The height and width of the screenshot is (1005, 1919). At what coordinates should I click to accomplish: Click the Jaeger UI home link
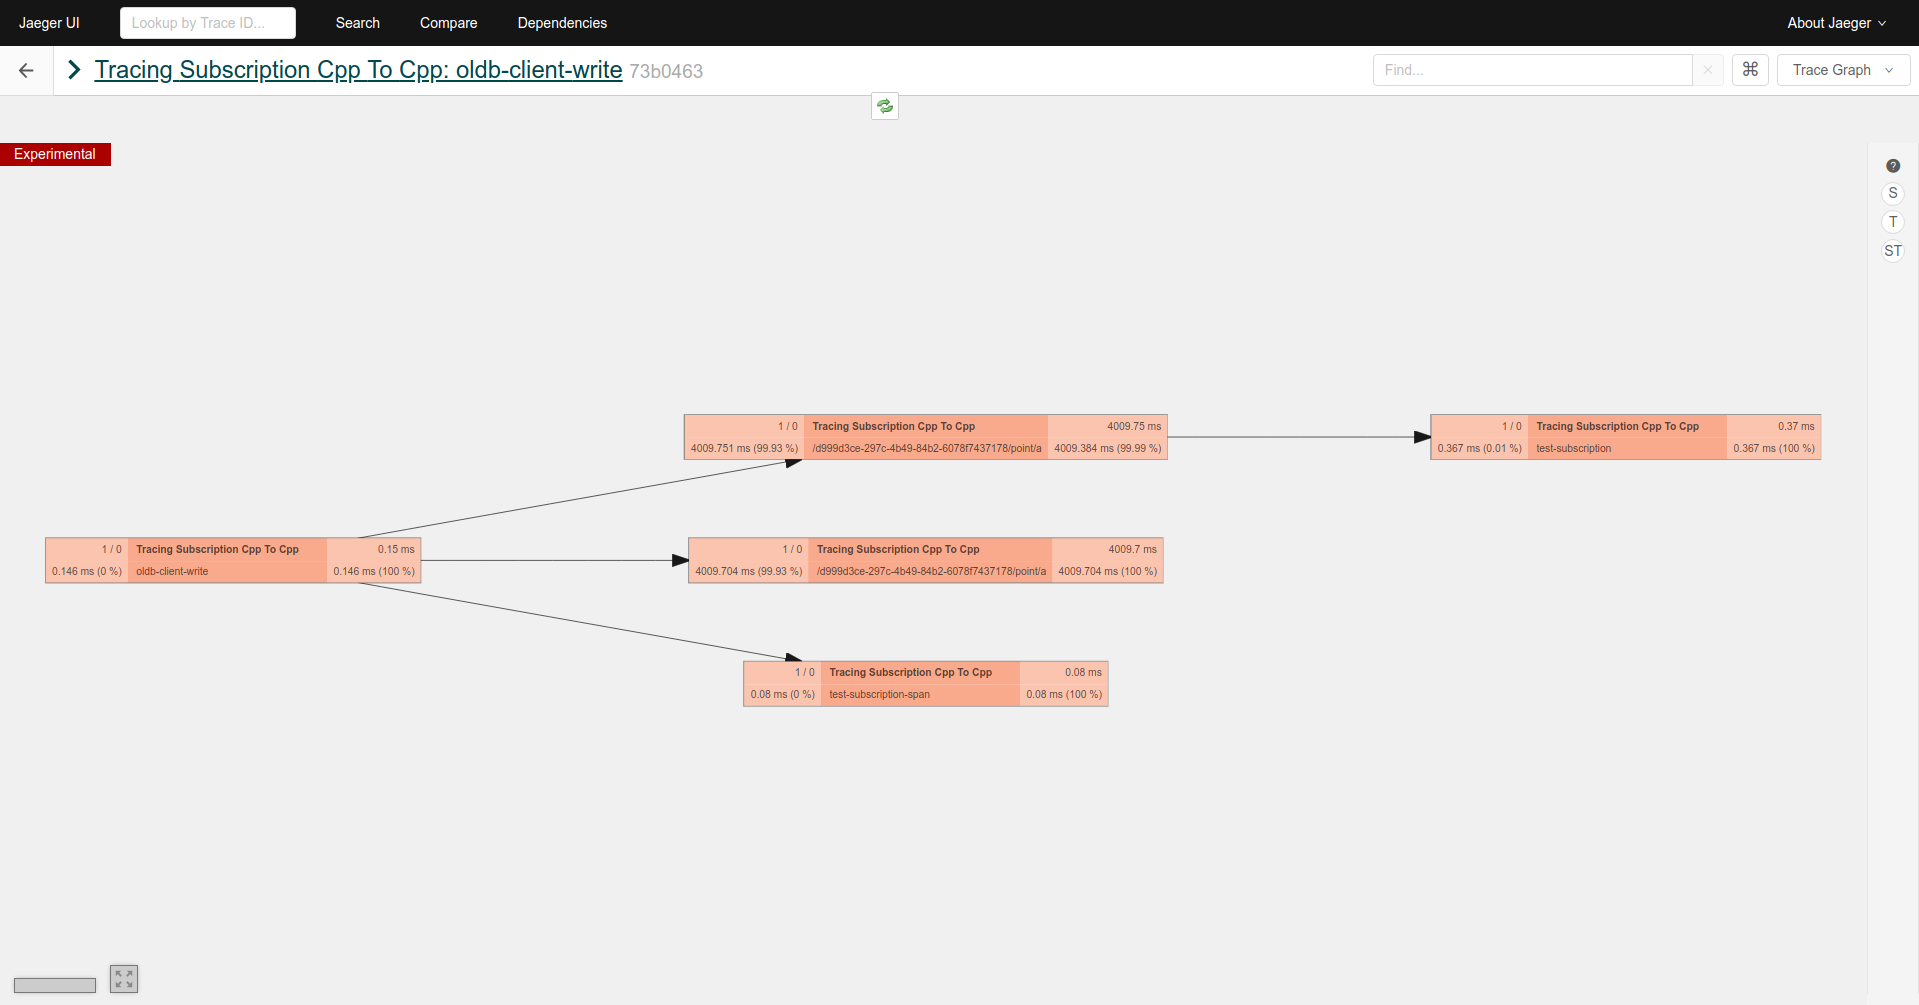coord(49,23)
